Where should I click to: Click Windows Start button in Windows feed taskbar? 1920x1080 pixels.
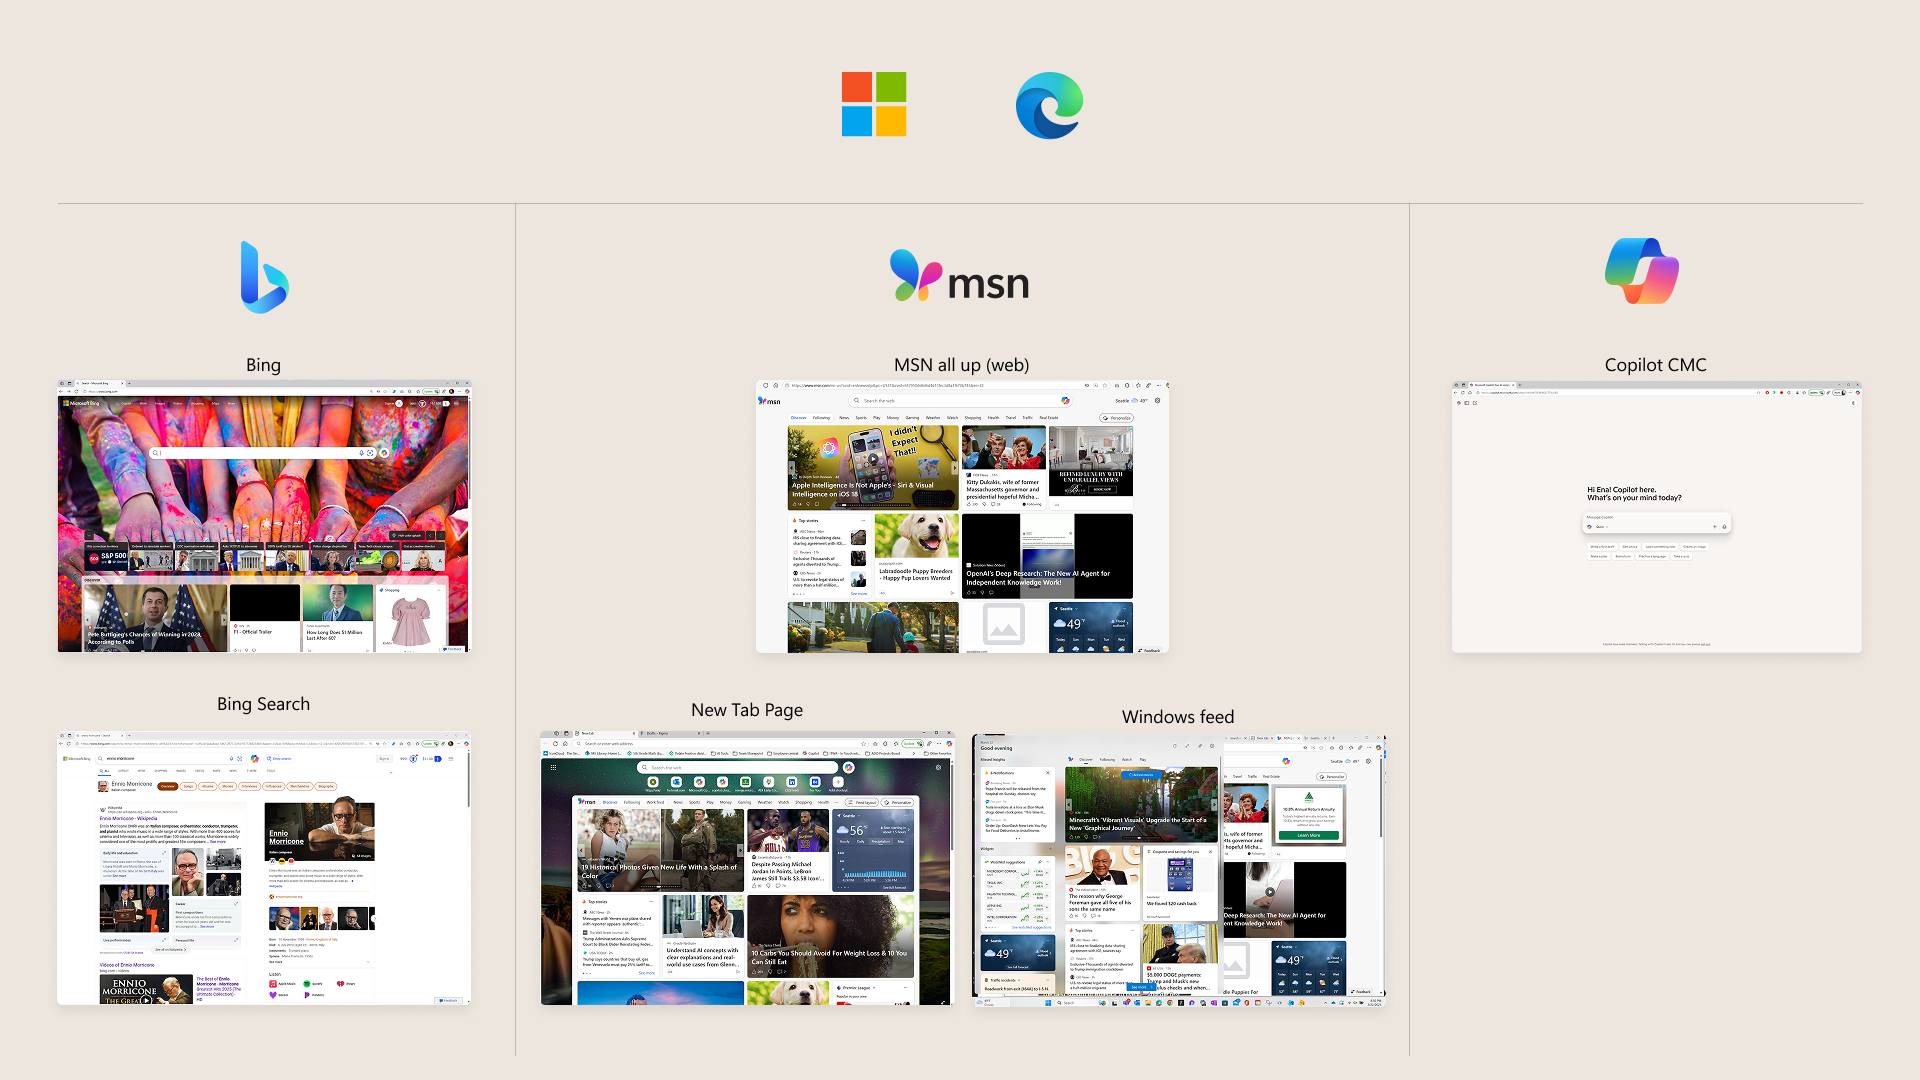[1048, 1002]
